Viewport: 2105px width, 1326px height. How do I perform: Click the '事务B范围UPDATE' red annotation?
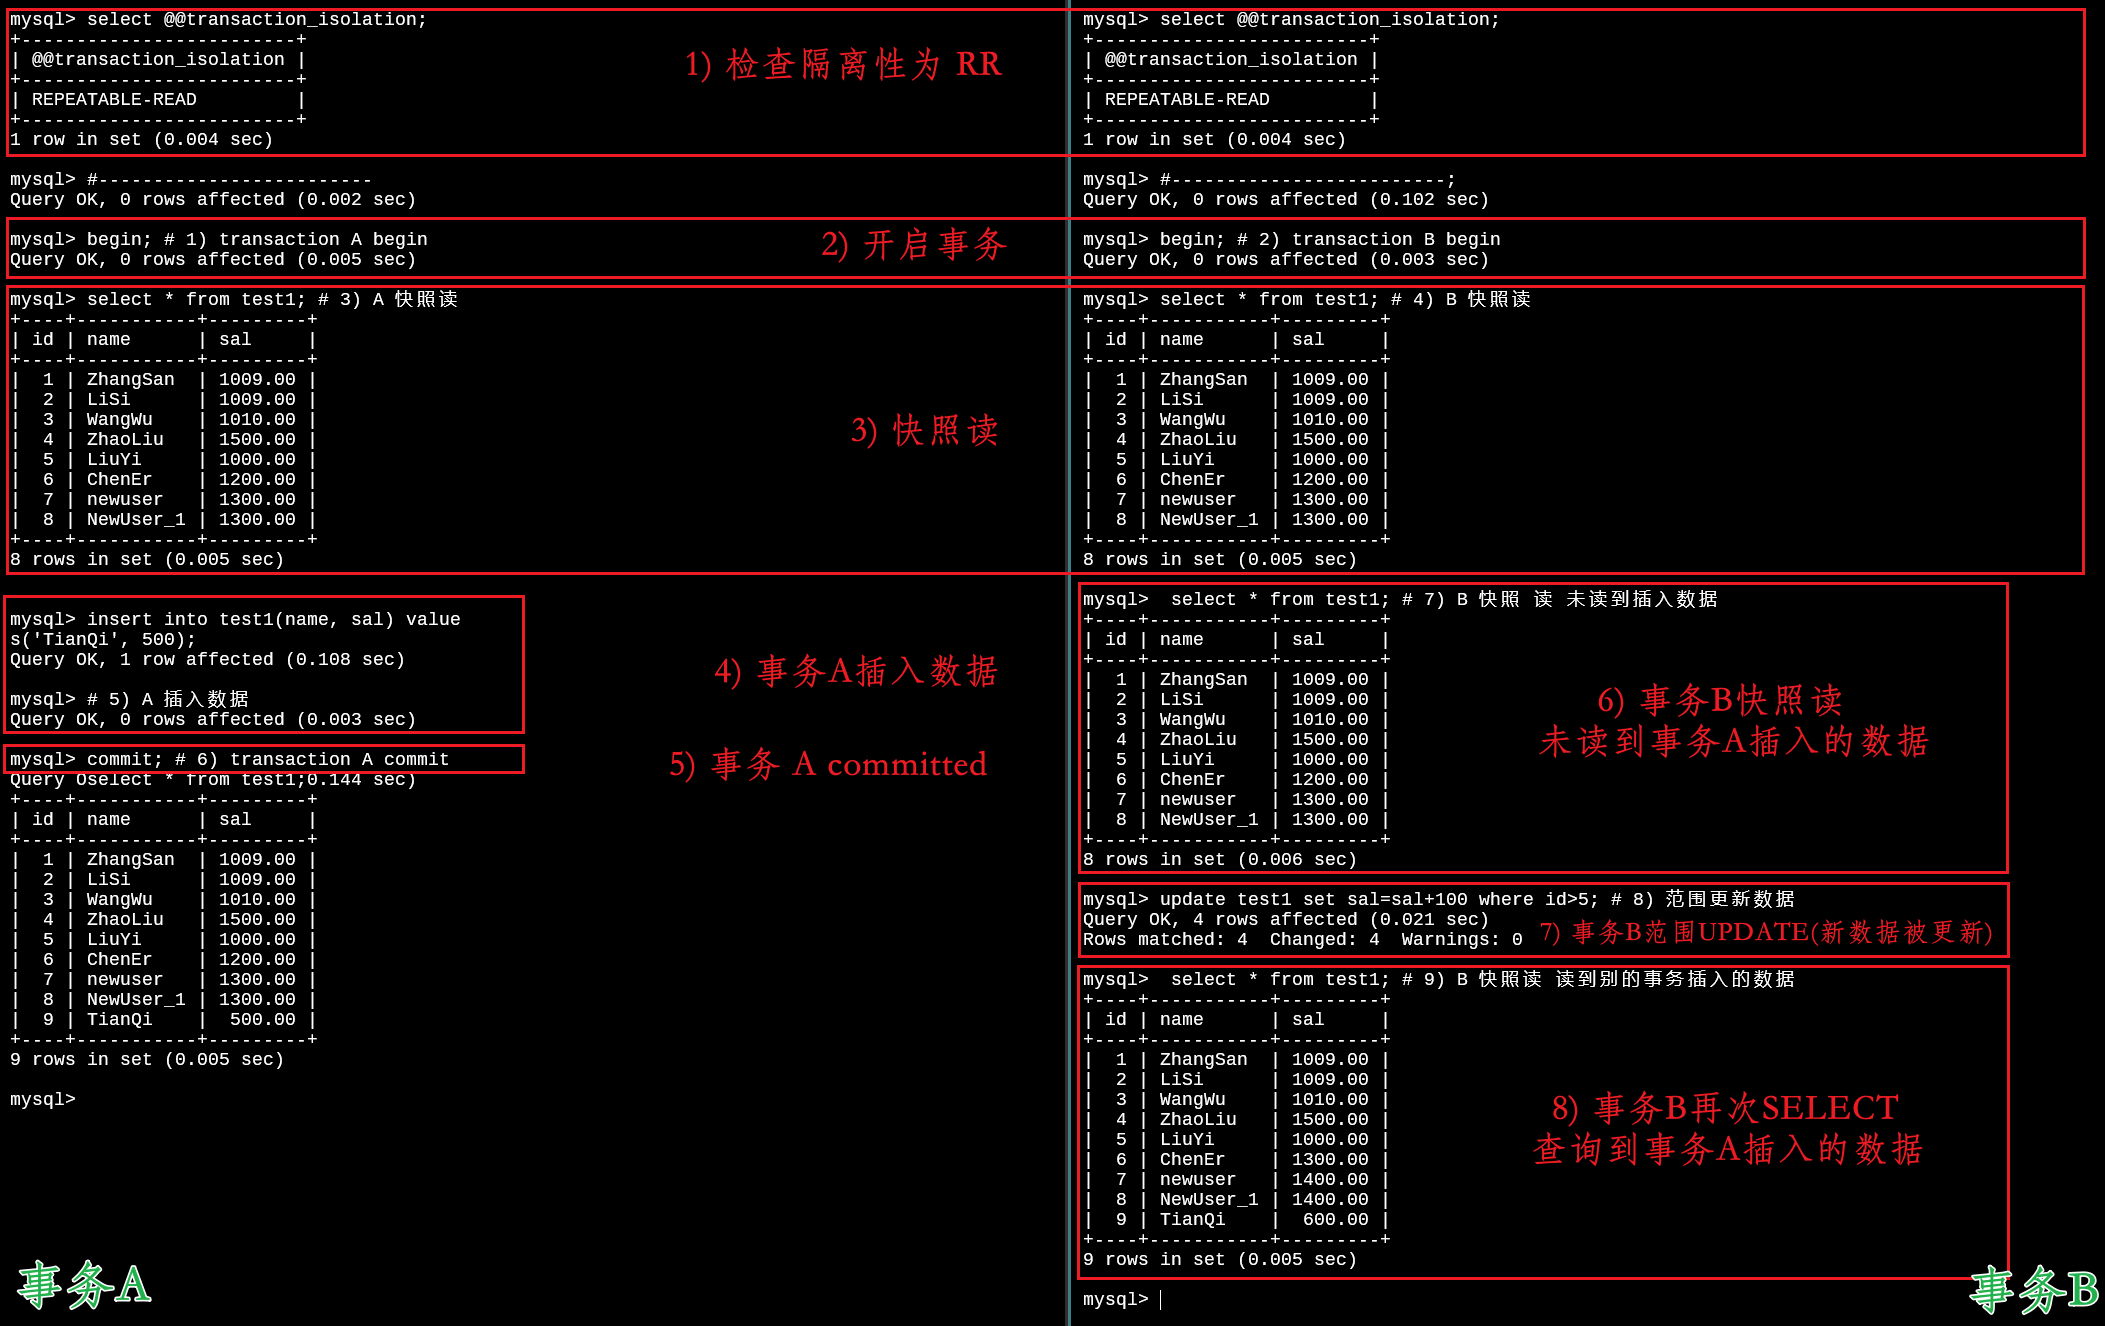(x=1766, y=932)
